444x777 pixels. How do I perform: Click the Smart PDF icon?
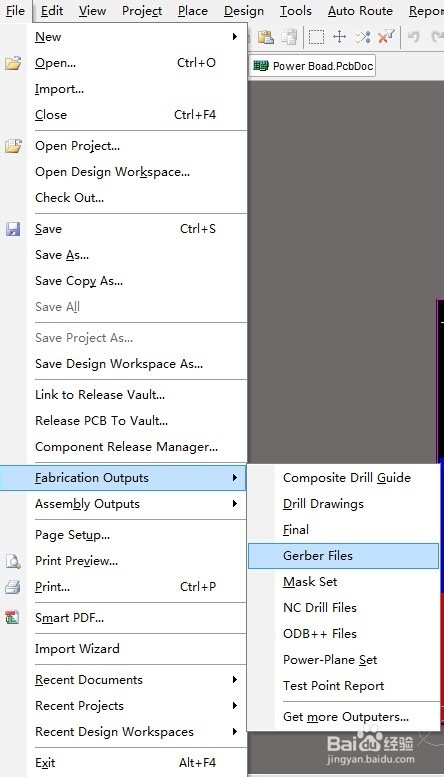pos(13,617)
